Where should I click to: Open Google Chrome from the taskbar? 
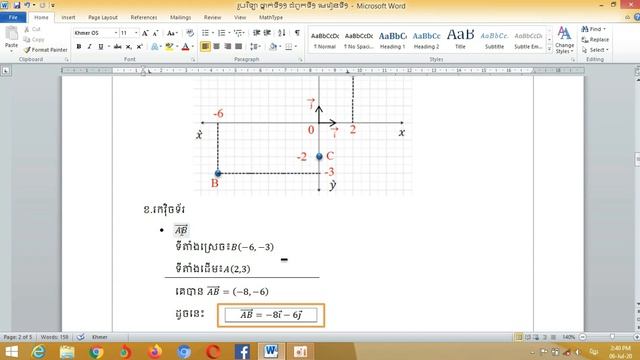click(96, 351)
